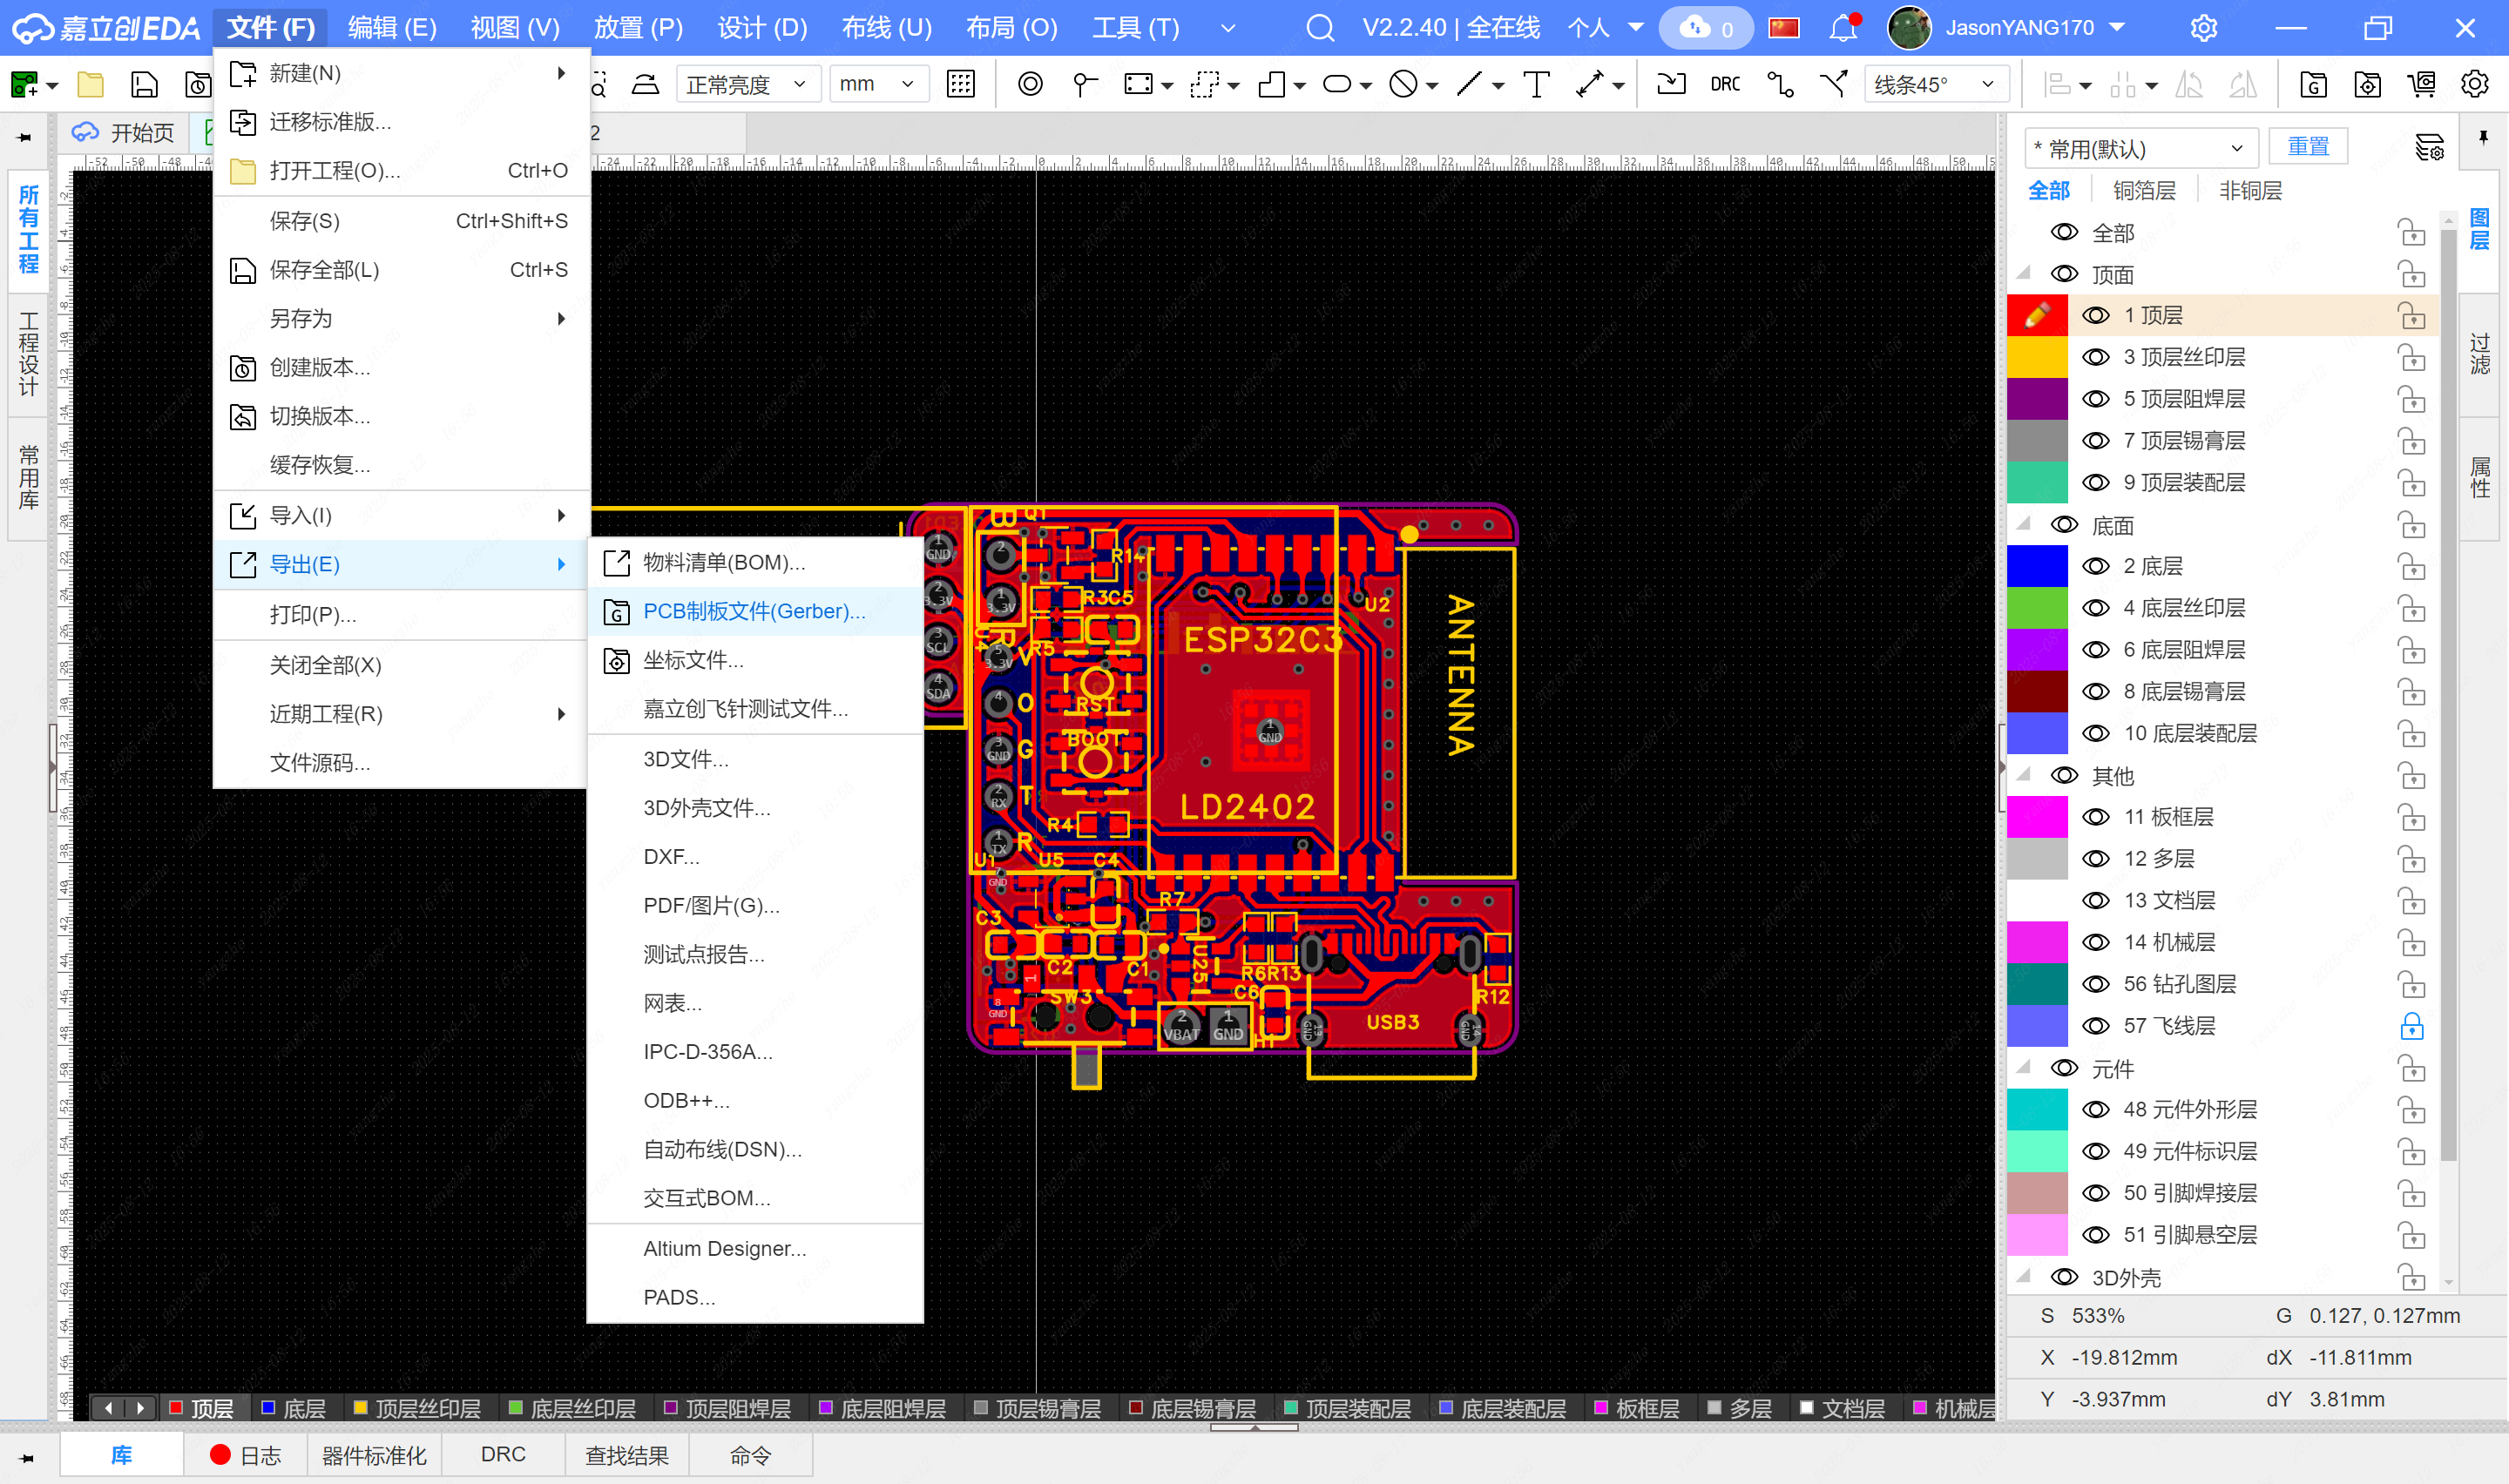Image resolution: width=2509 pixels, height=1484 pixels.
Task: Toggle visibility of 2 底层 layer
Action: click(2095, 567)
